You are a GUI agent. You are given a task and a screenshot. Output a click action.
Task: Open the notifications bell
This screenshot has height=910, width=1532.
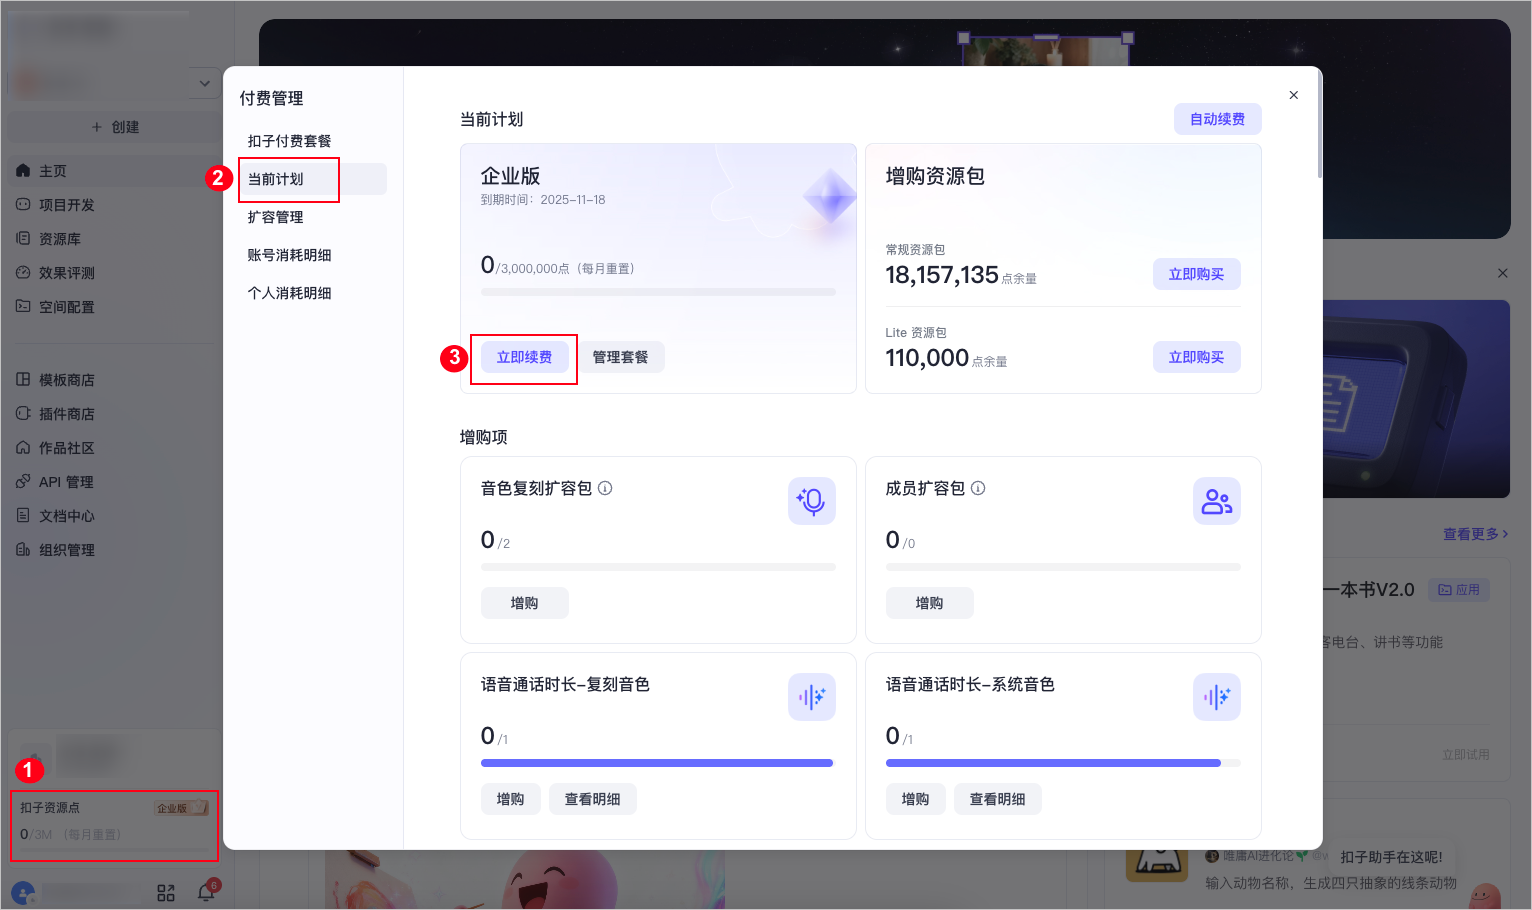point(207,892)
